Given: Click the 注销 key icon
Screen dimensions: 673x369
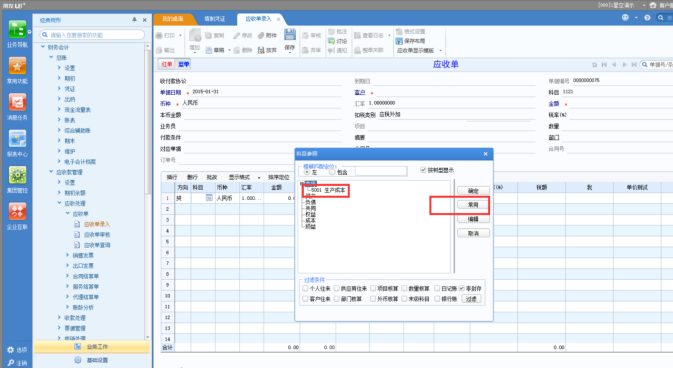Looking at the screenshot, I should click(x=10, y=363).
